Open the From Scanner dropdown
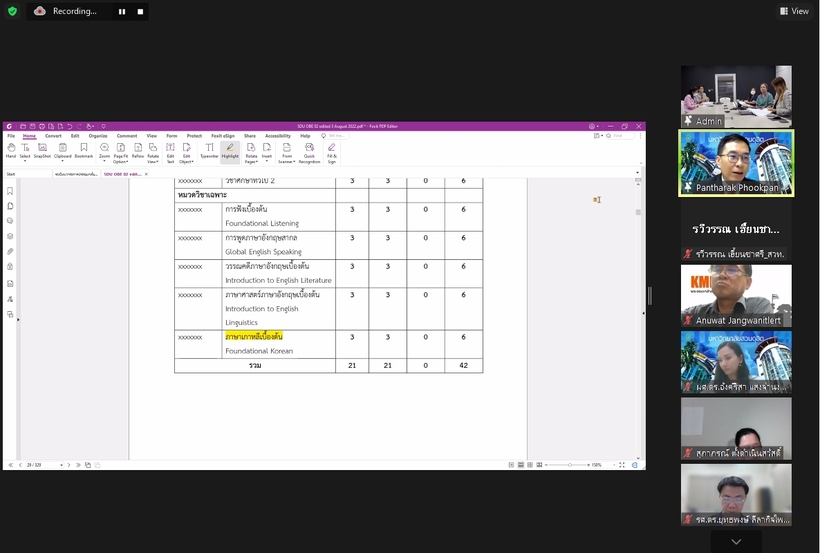820x553 pixels. [x=287, y=153]
